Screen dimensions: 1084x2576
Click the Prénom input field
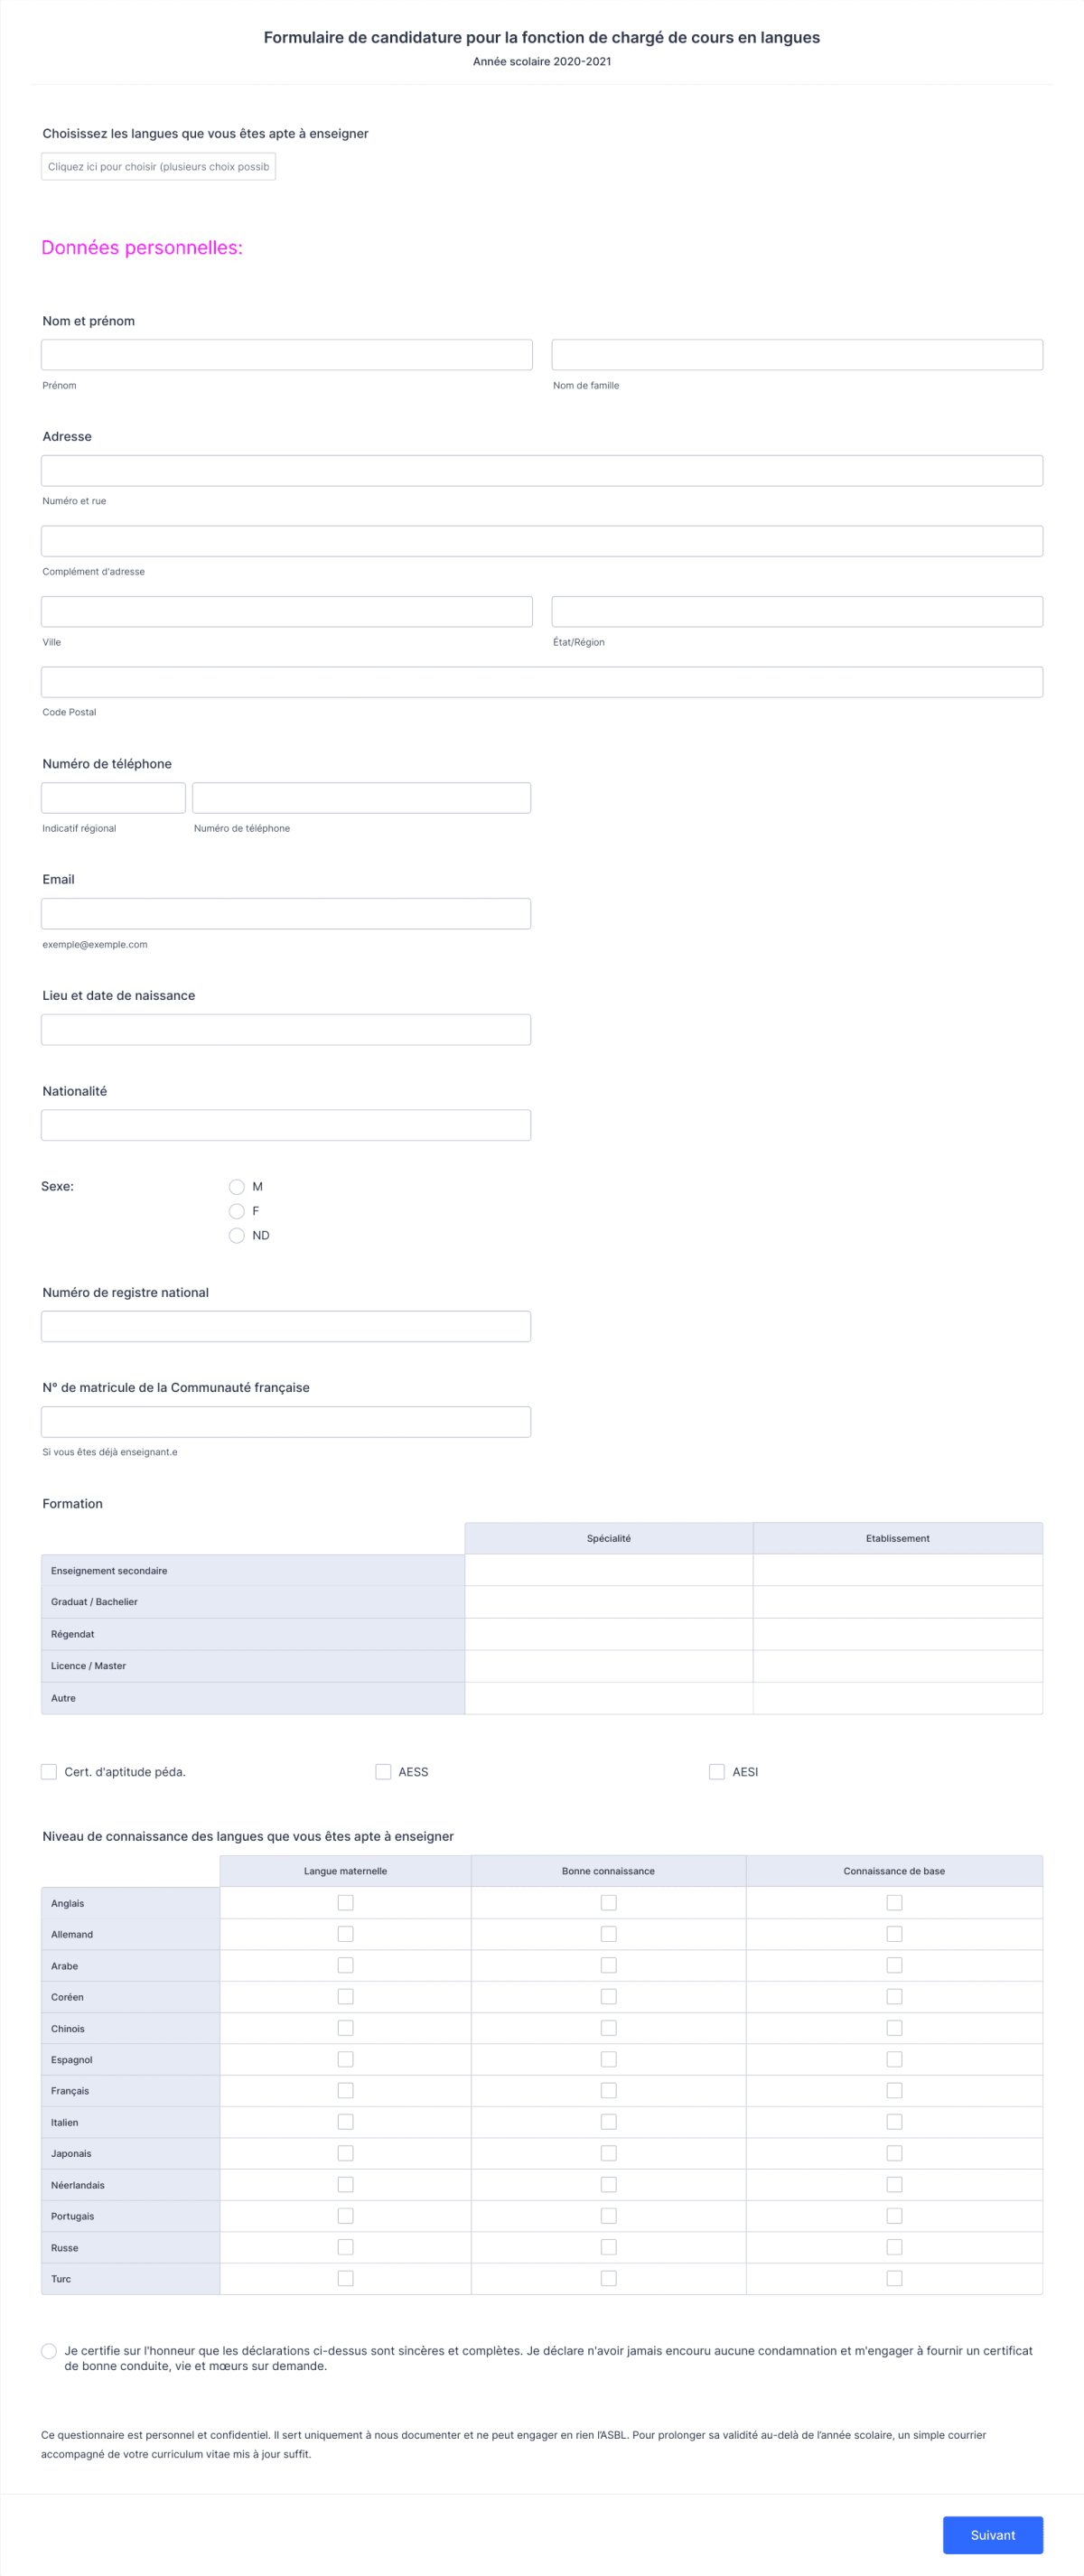click(286, 354)
